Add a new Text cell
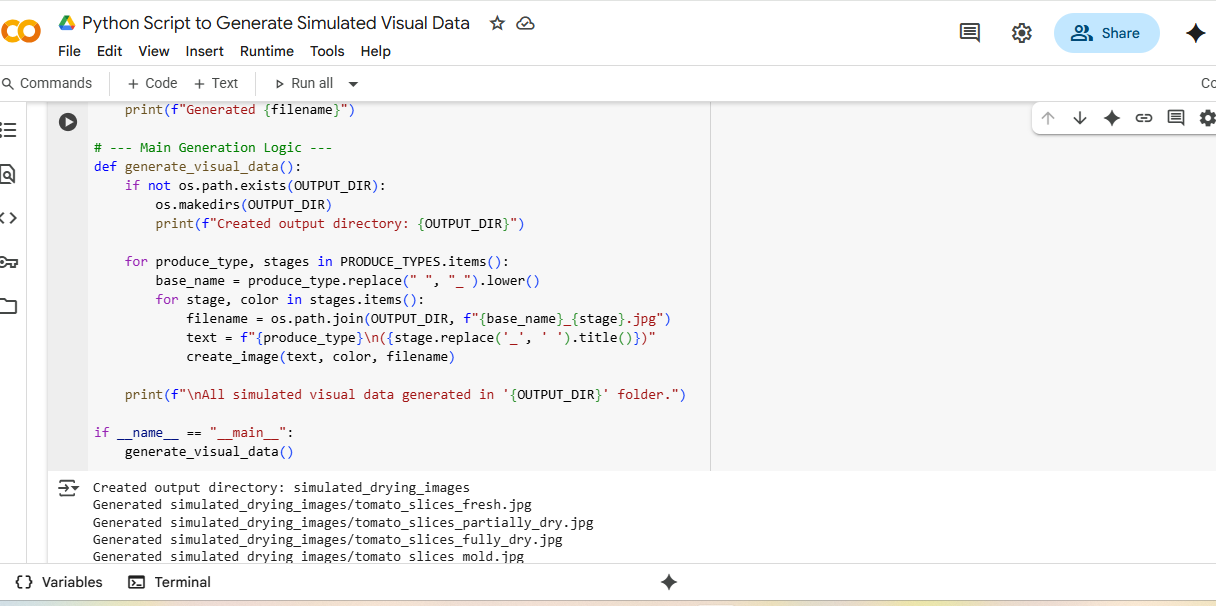 pos(216,83)
